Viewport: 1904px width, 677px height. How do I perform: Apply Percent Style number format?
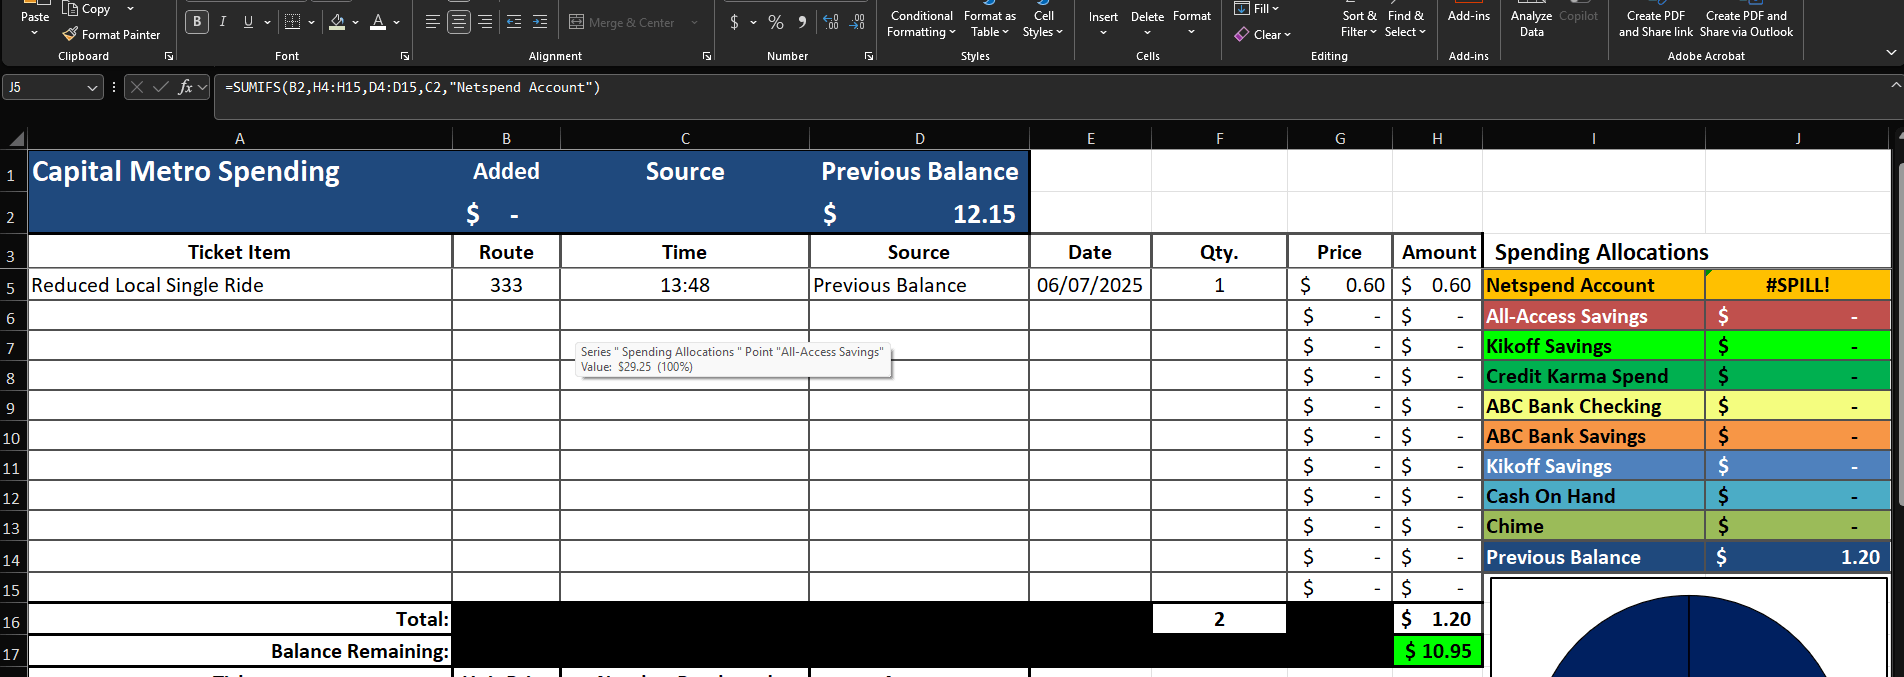[x=776, y=22]
